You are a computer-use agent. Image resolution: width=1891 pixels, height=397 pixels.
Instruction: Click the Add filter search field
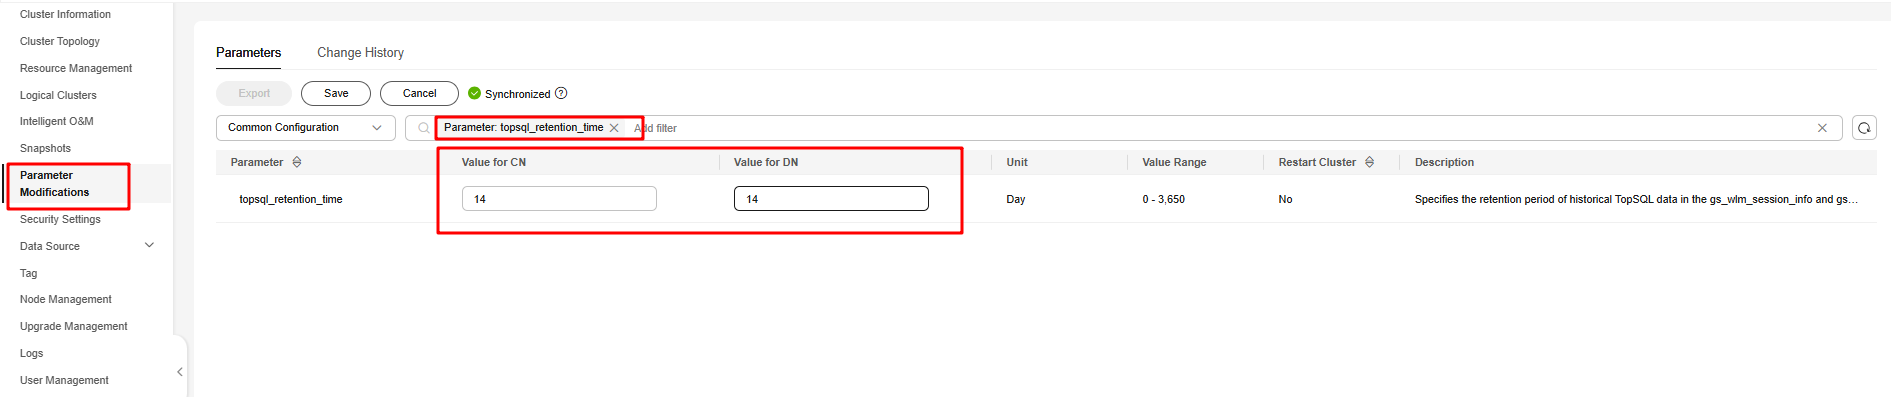point(1220,128)
